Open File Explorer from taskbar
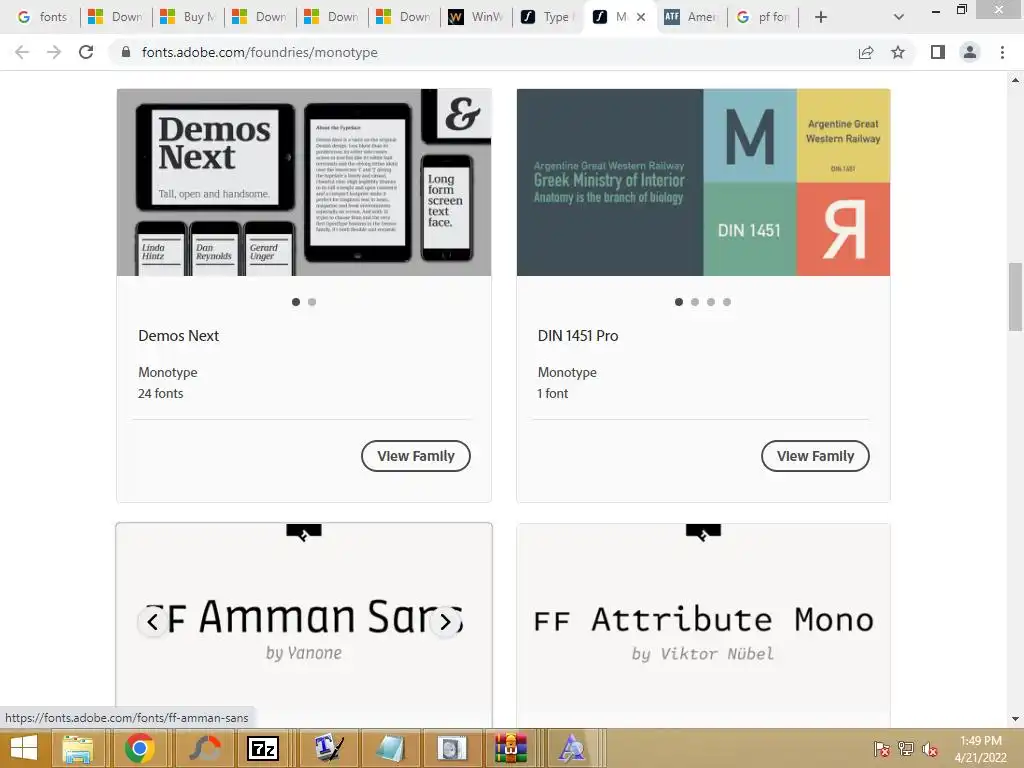This screenshot has width=1024, height=768. [77, 748]
